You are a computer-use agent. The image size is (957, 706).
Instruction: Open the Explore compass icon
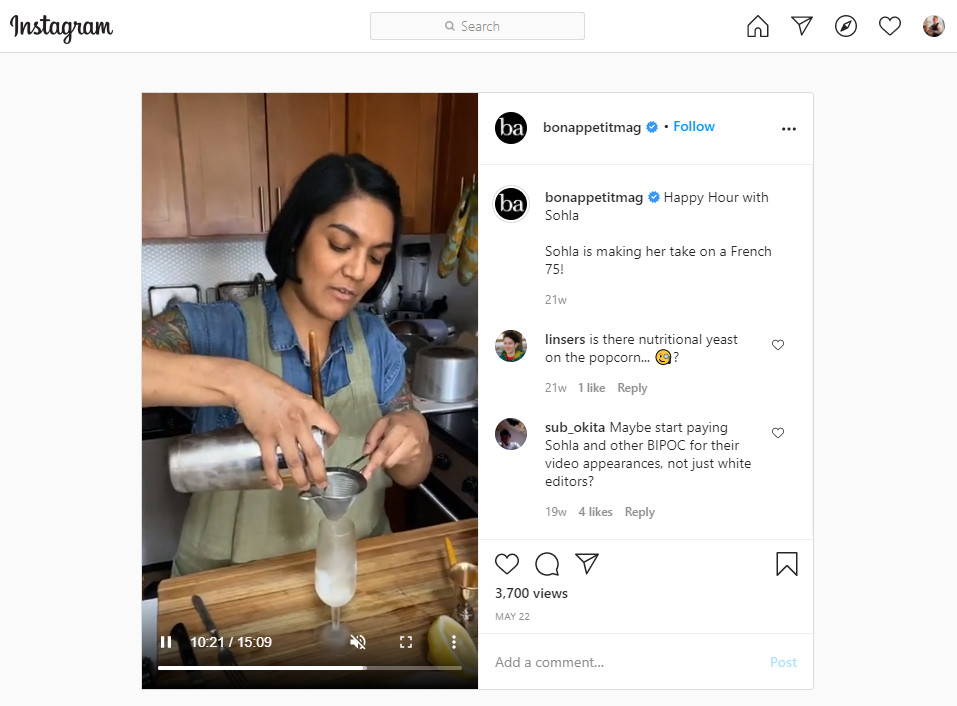coord(845,26)
